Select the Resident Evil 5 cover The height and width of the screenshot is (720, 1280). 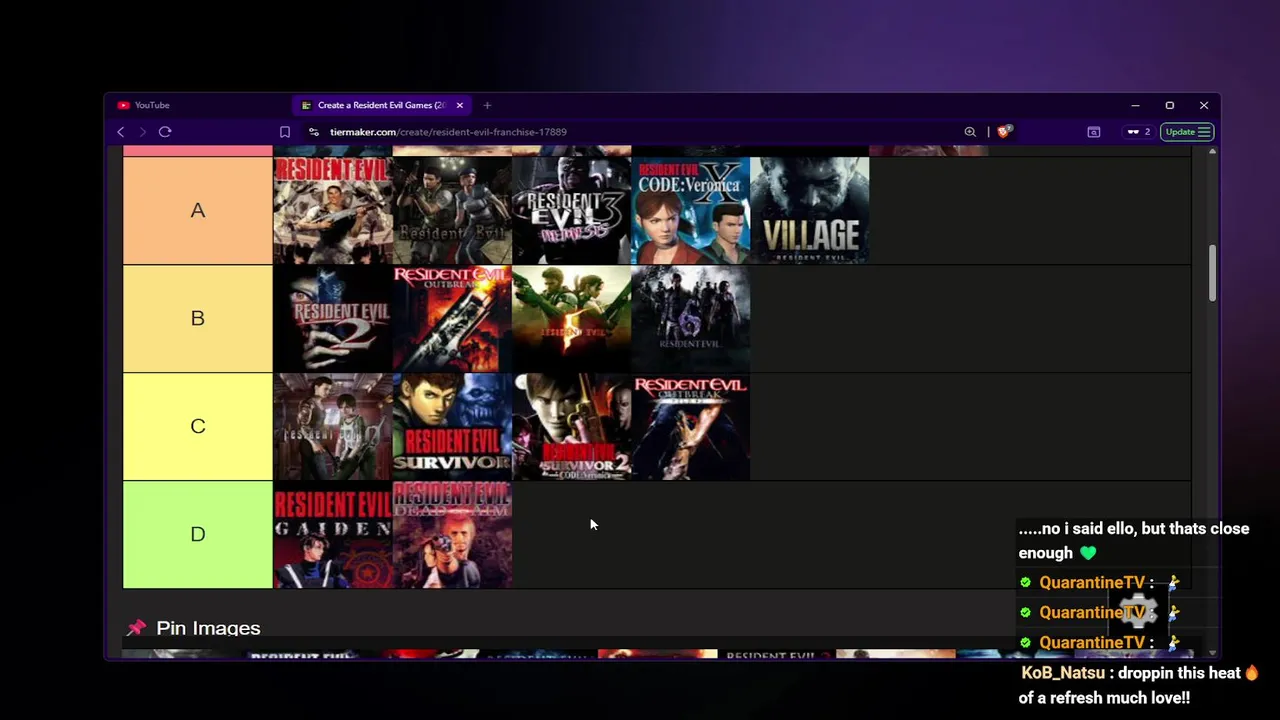pos(571,318)
